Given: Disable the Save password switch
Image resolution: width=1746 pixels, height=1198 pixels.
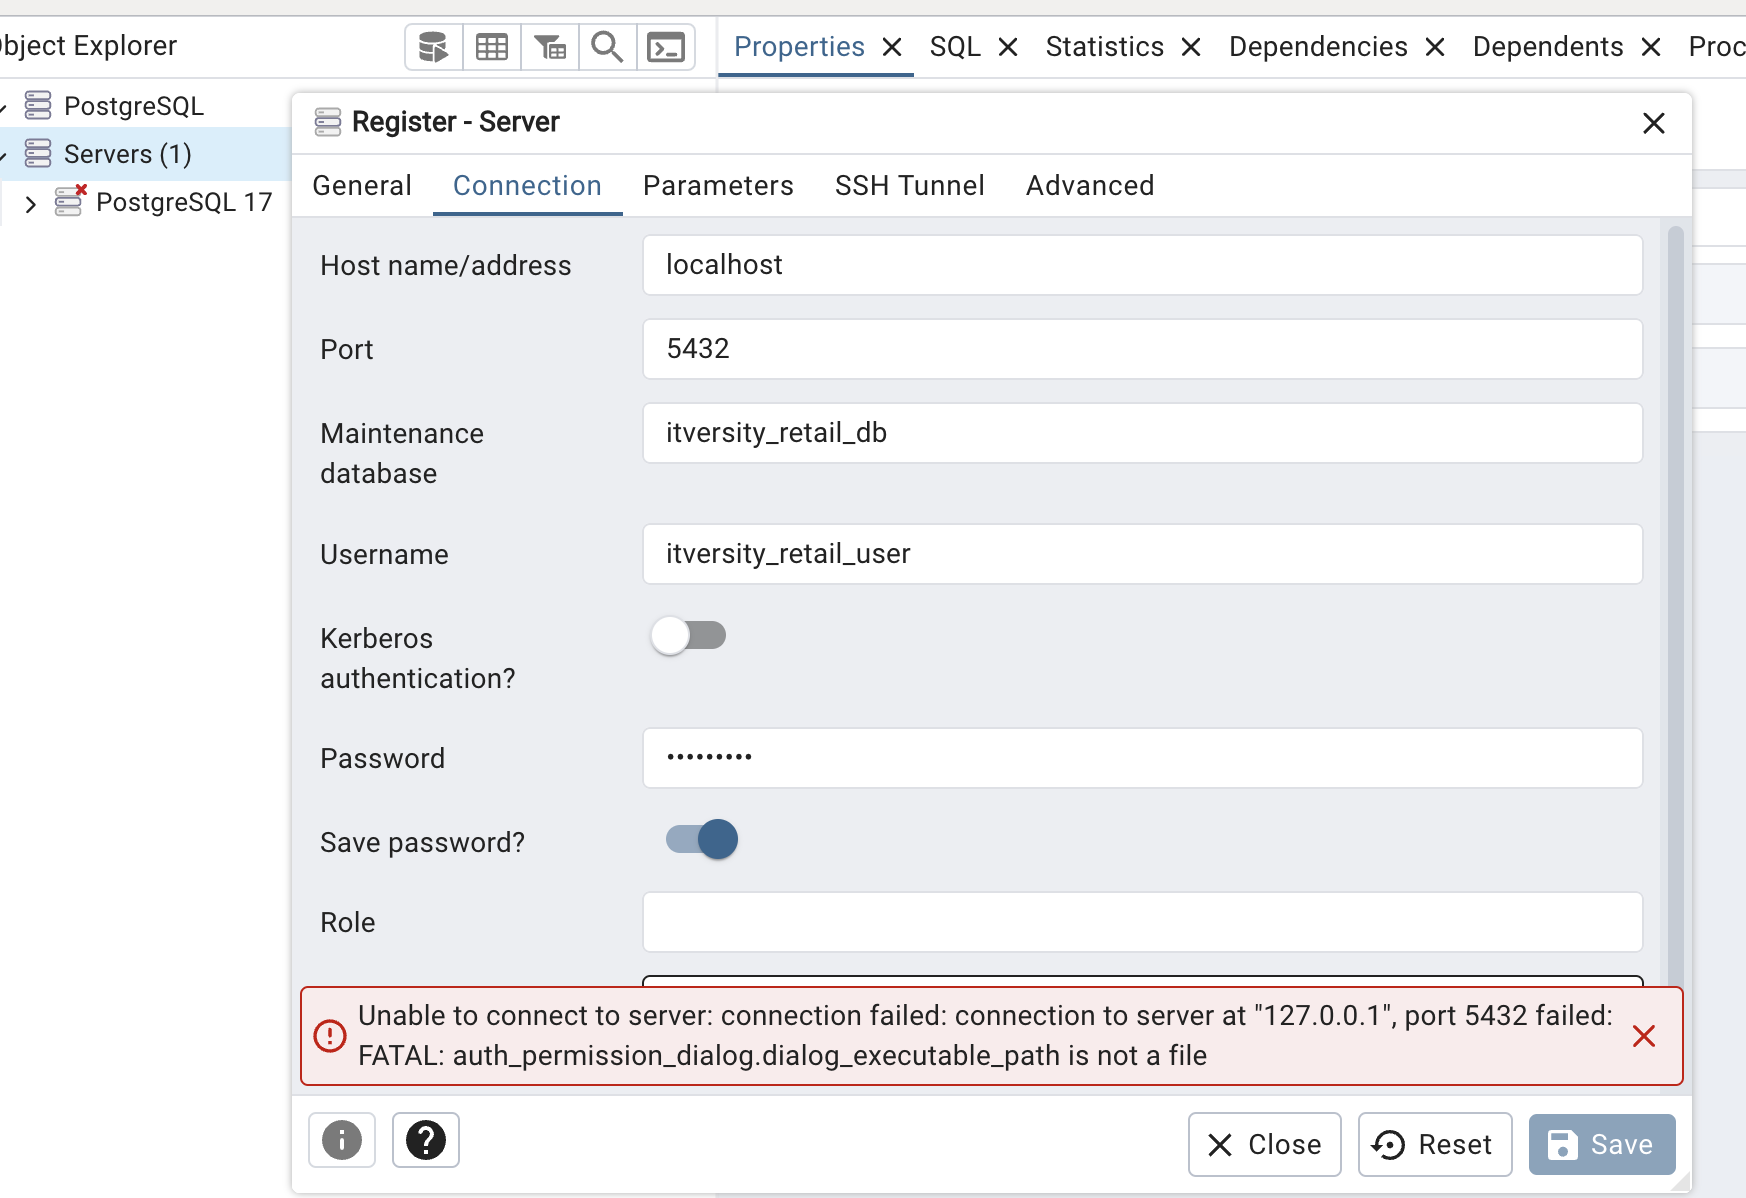Looking at the screenshot, I should [x=702, y=840].
